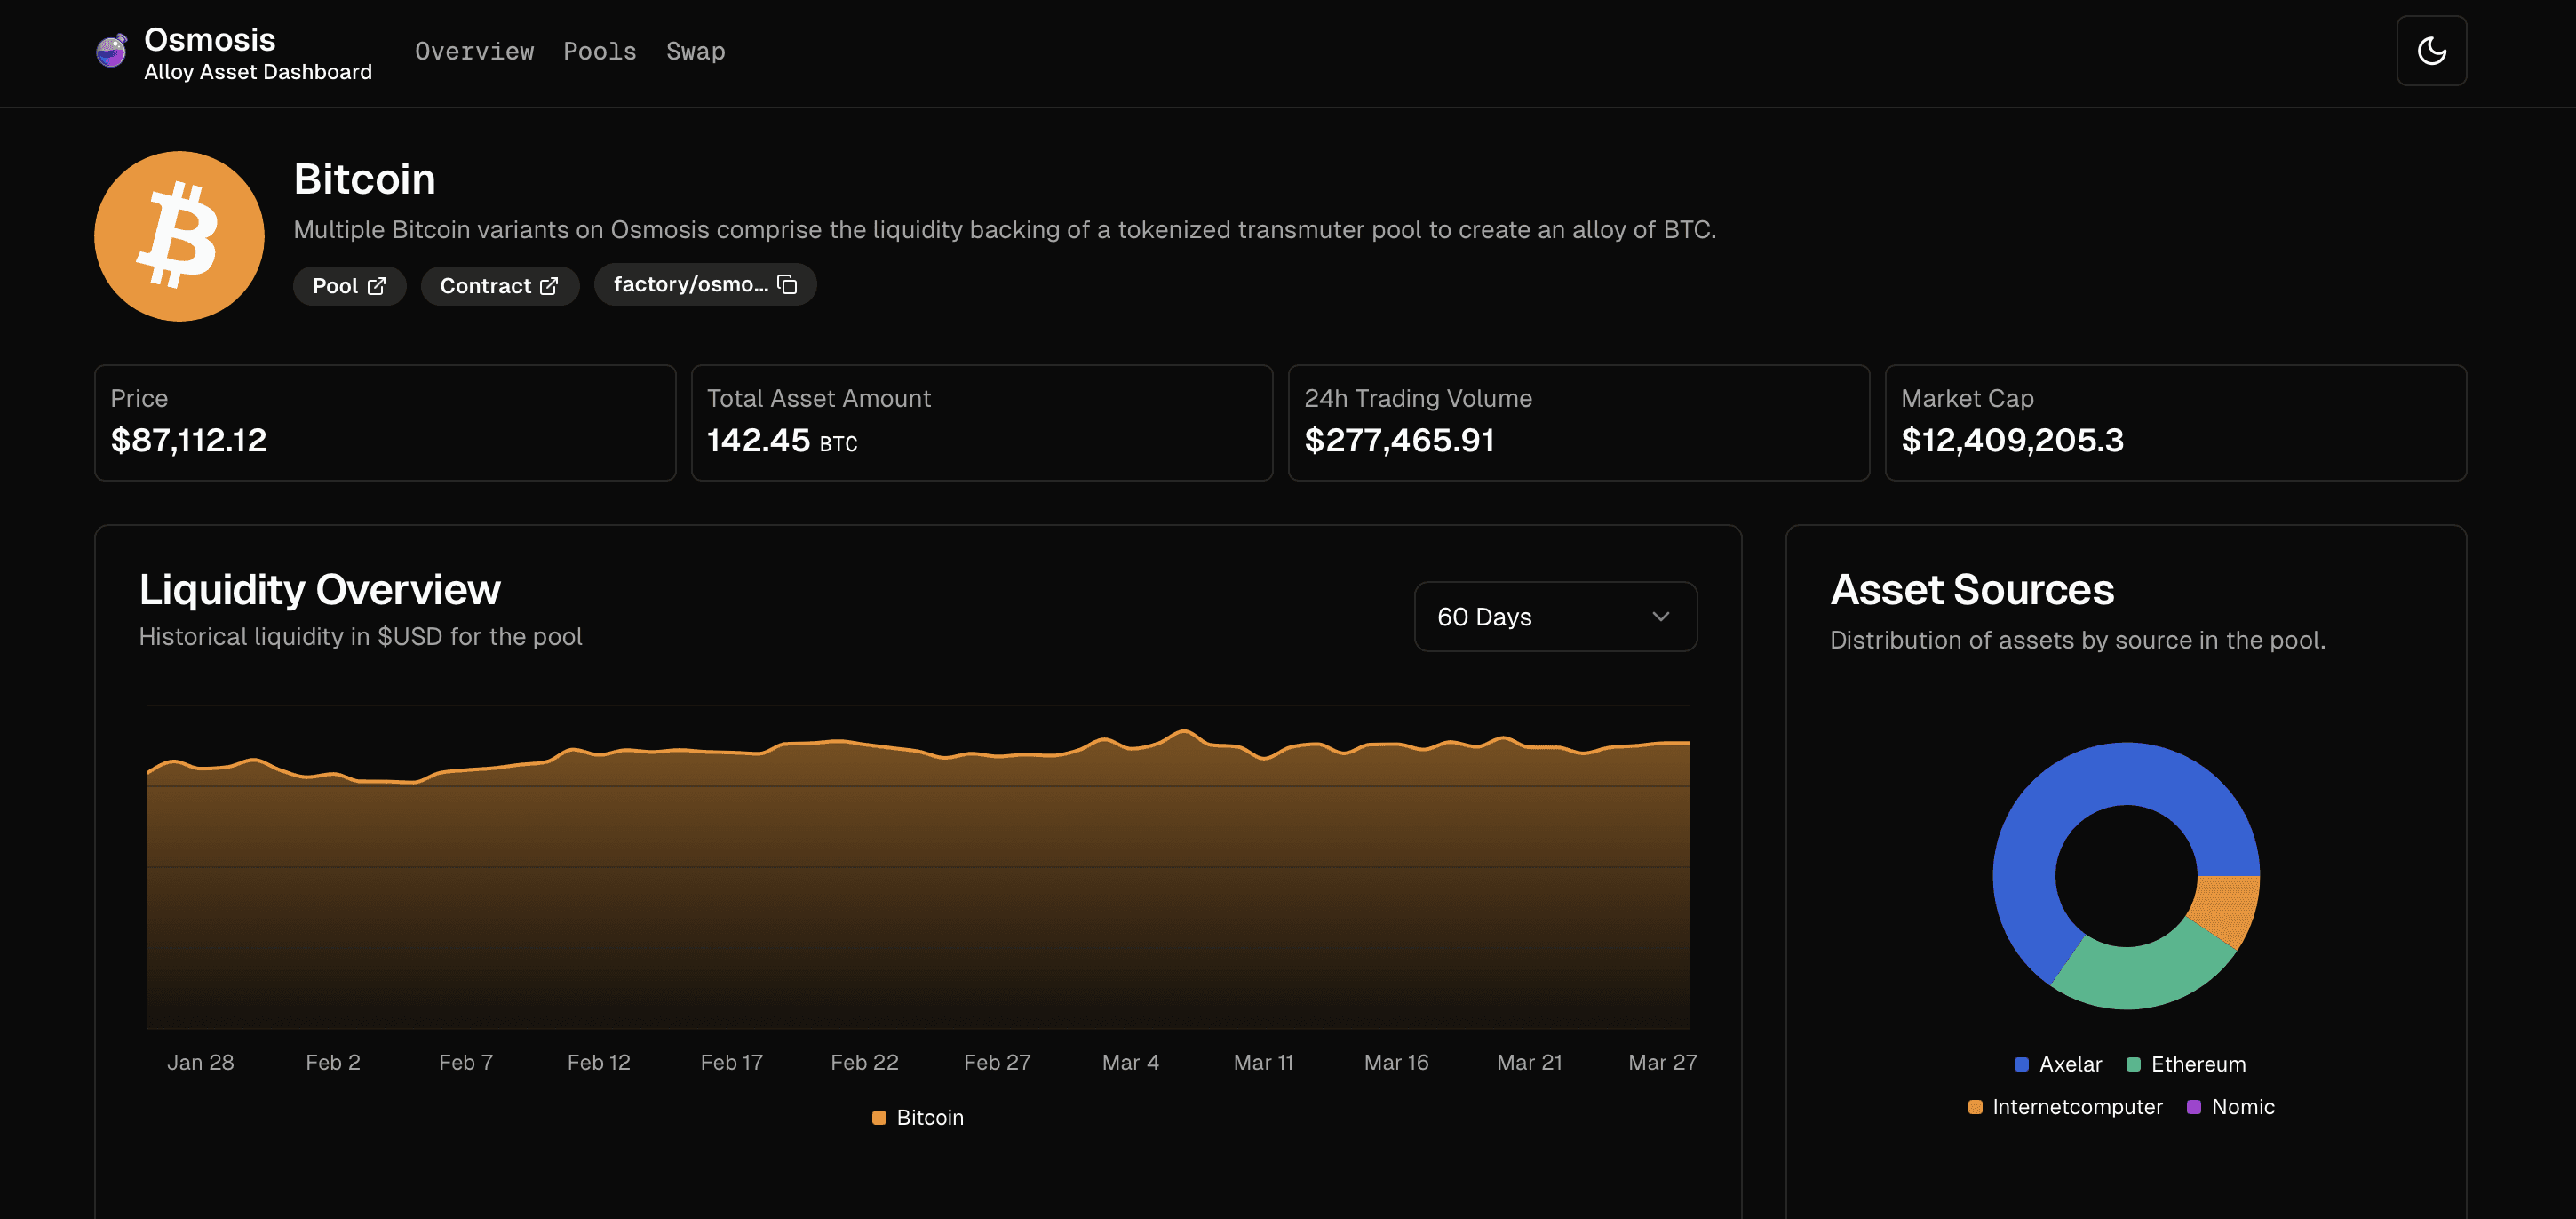
Task: Toggle the Ethereum legend entry
Action: click(2185, 1064)
